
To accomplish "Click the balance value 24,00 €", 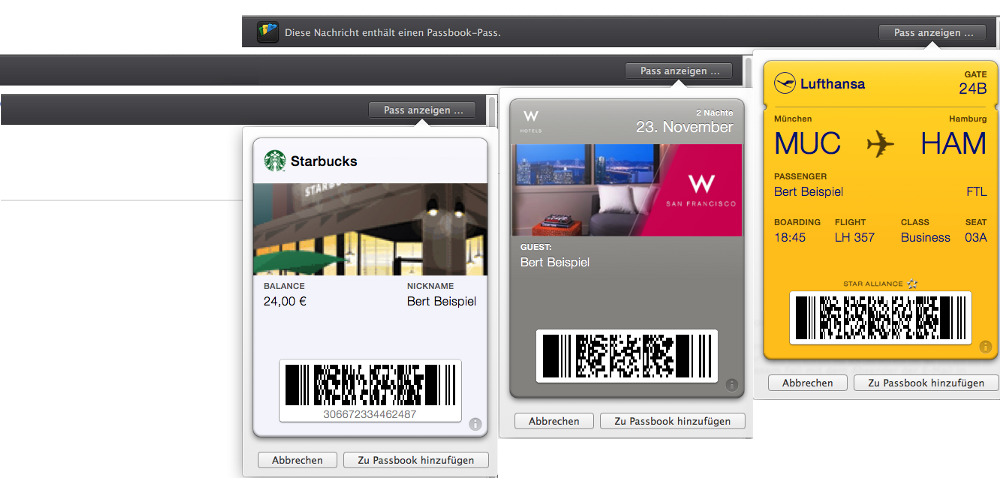I will coord(285,301).
